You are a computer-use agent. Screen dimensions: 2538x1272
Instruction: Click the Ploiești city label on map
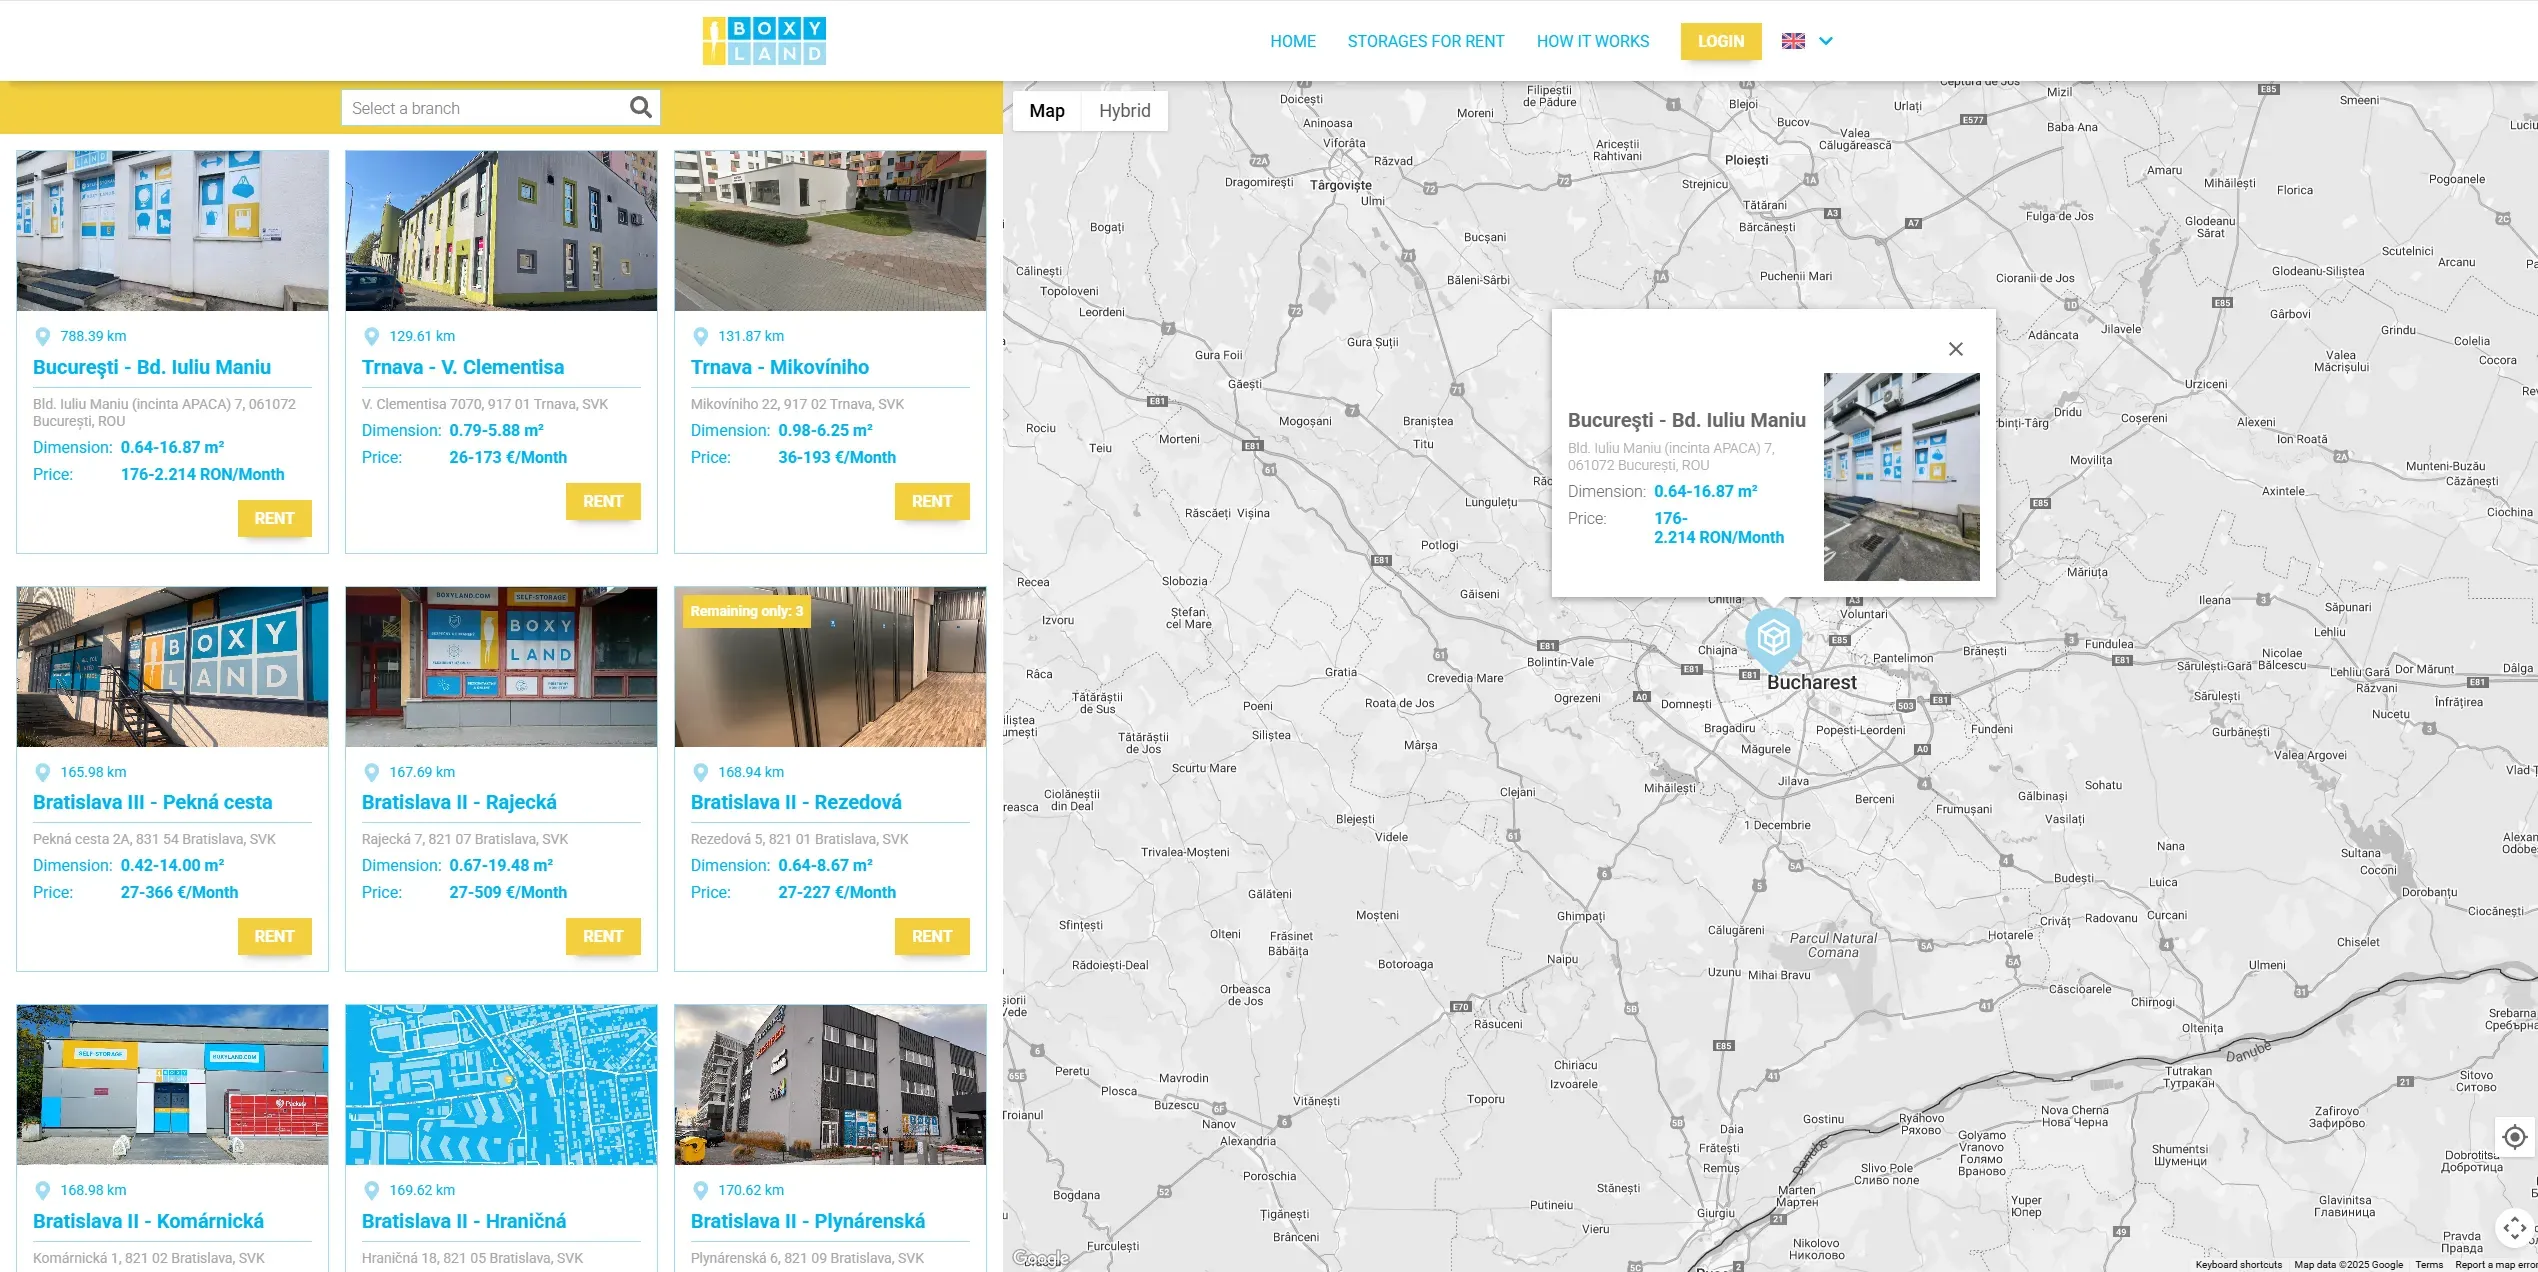point(1746,160)
